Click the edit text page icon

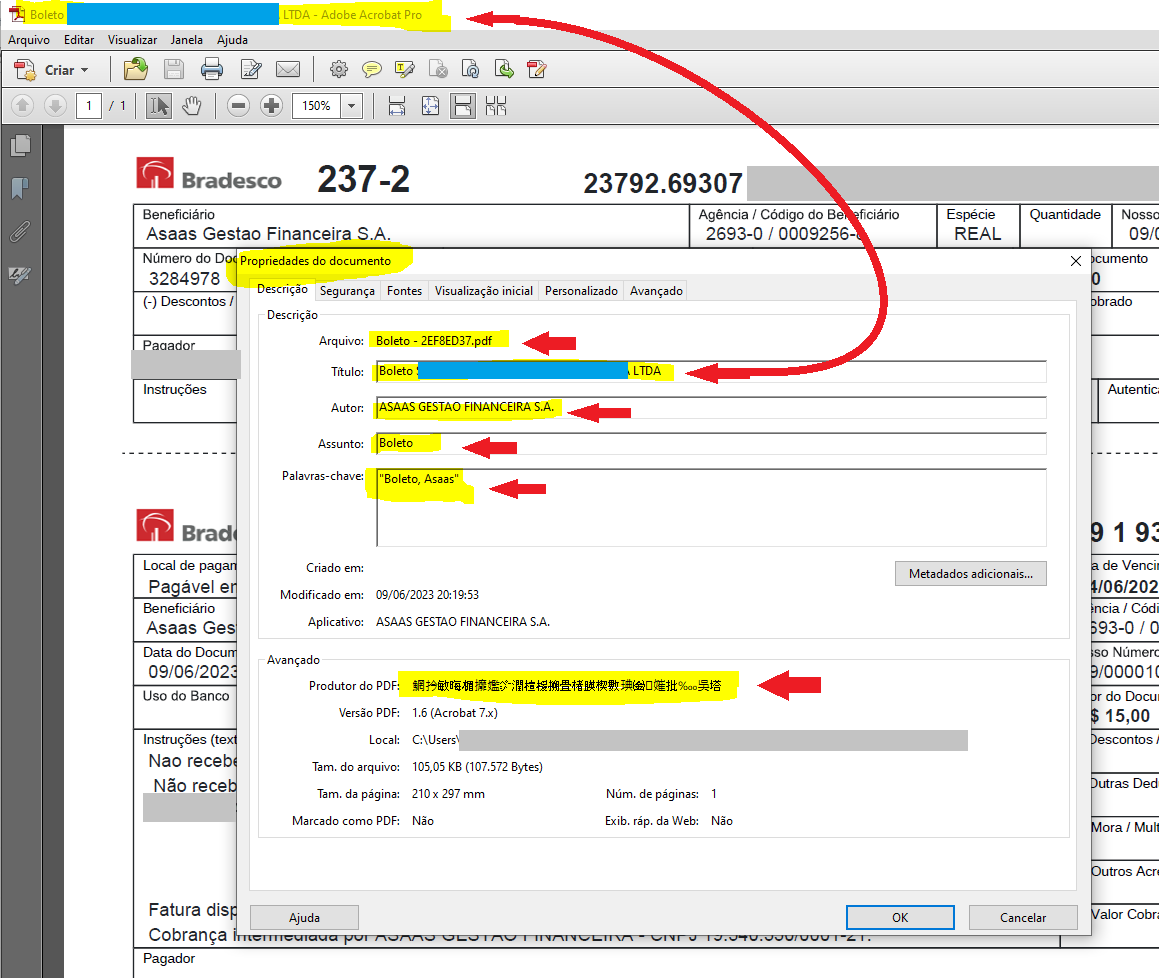pyautogui.click(x=251, y=69)
